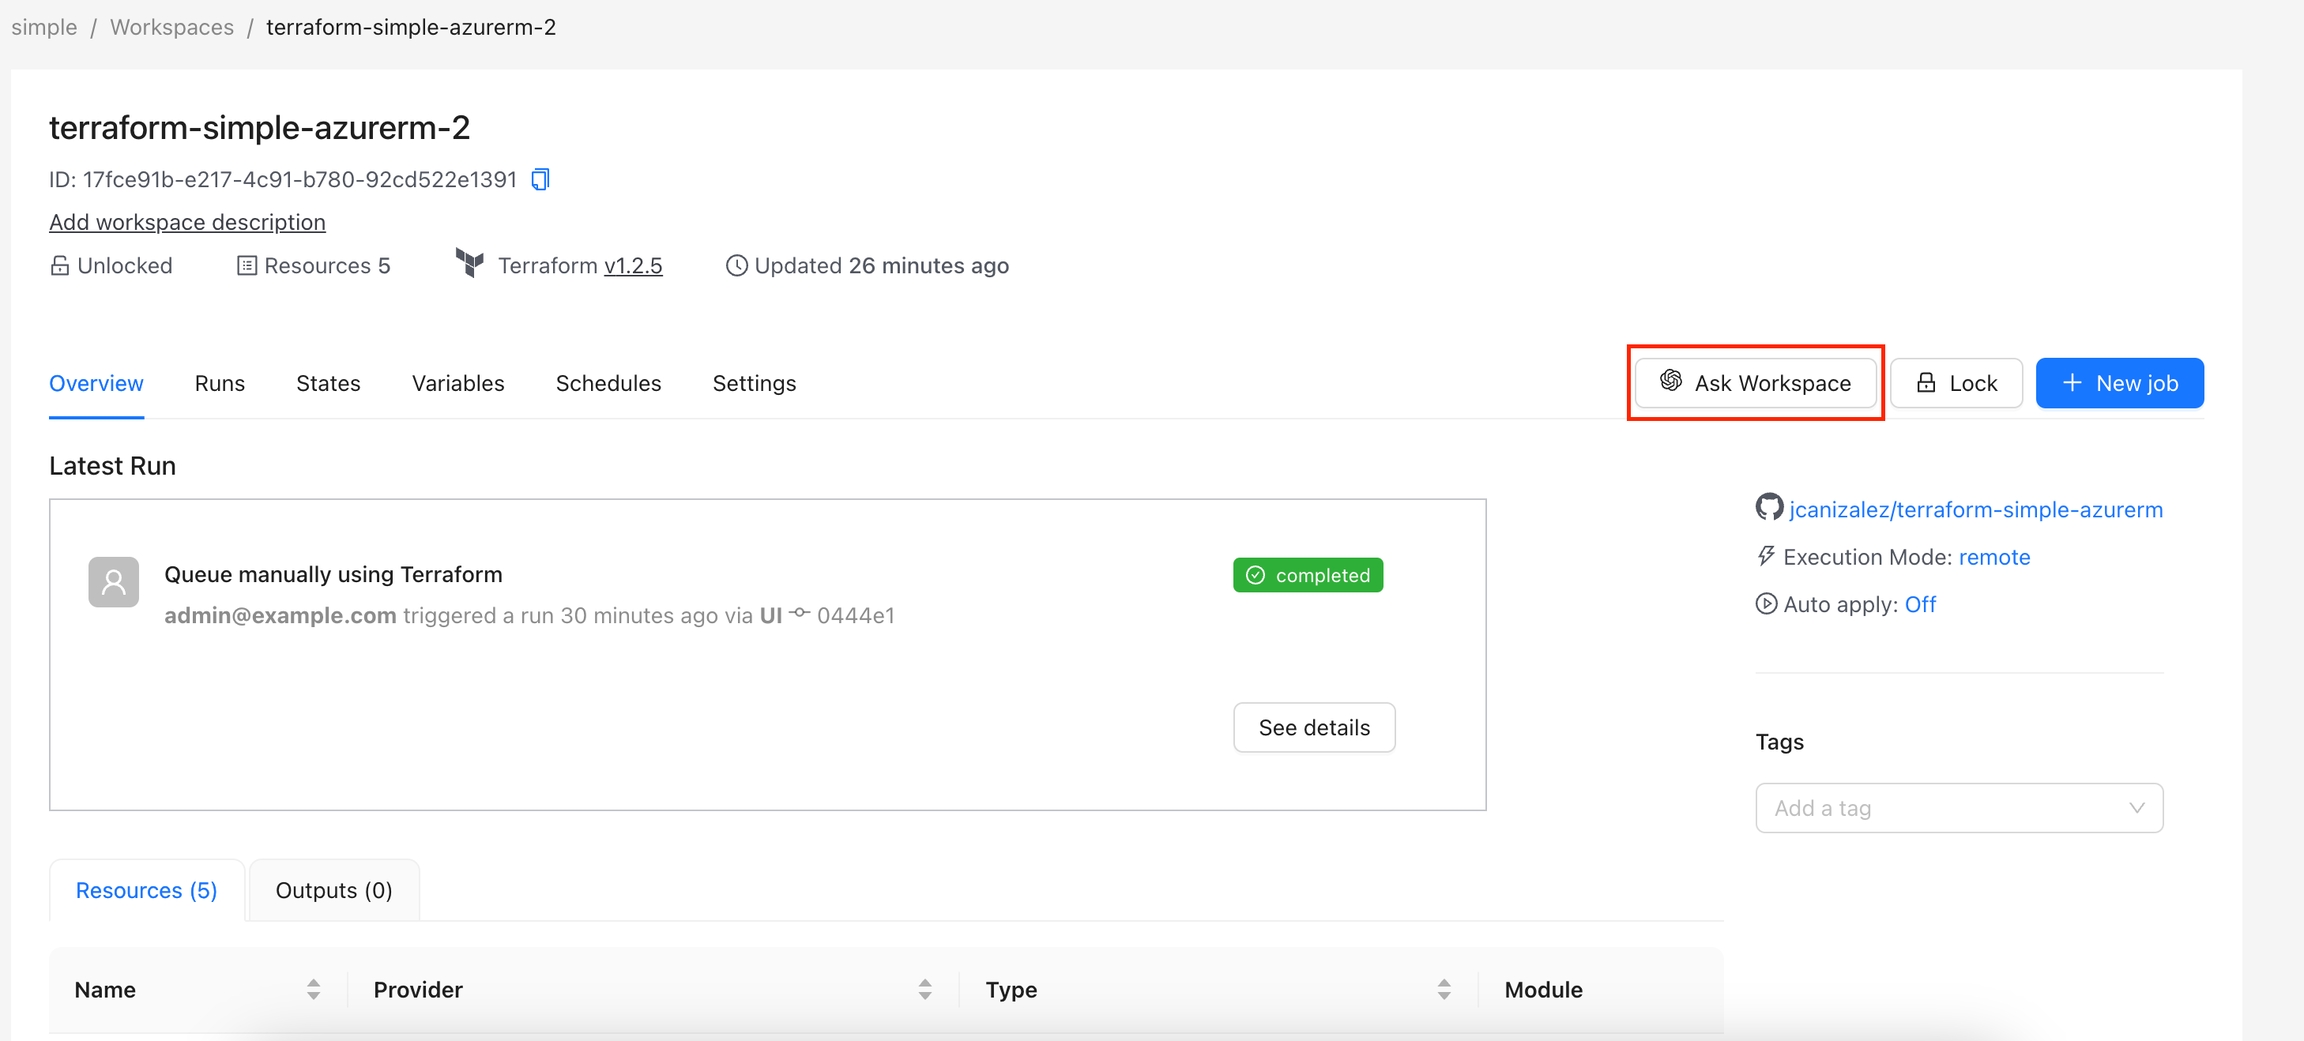Click the Ask Workspace button
The width and height of the screenshot is (2304, 1041).
[x=1755, y=383]
